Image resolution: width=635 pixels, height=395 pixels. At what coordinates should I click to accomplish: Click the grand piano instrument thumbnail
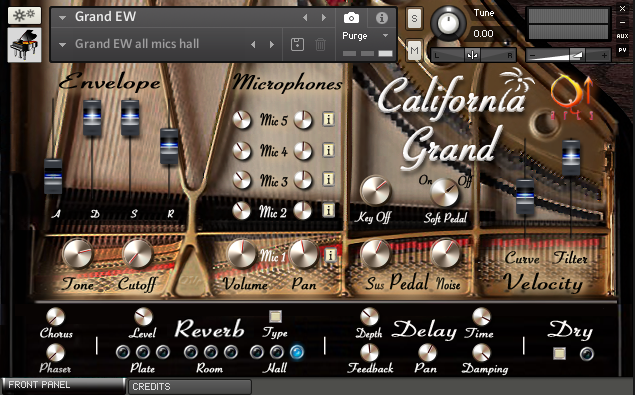click(24, 45)
